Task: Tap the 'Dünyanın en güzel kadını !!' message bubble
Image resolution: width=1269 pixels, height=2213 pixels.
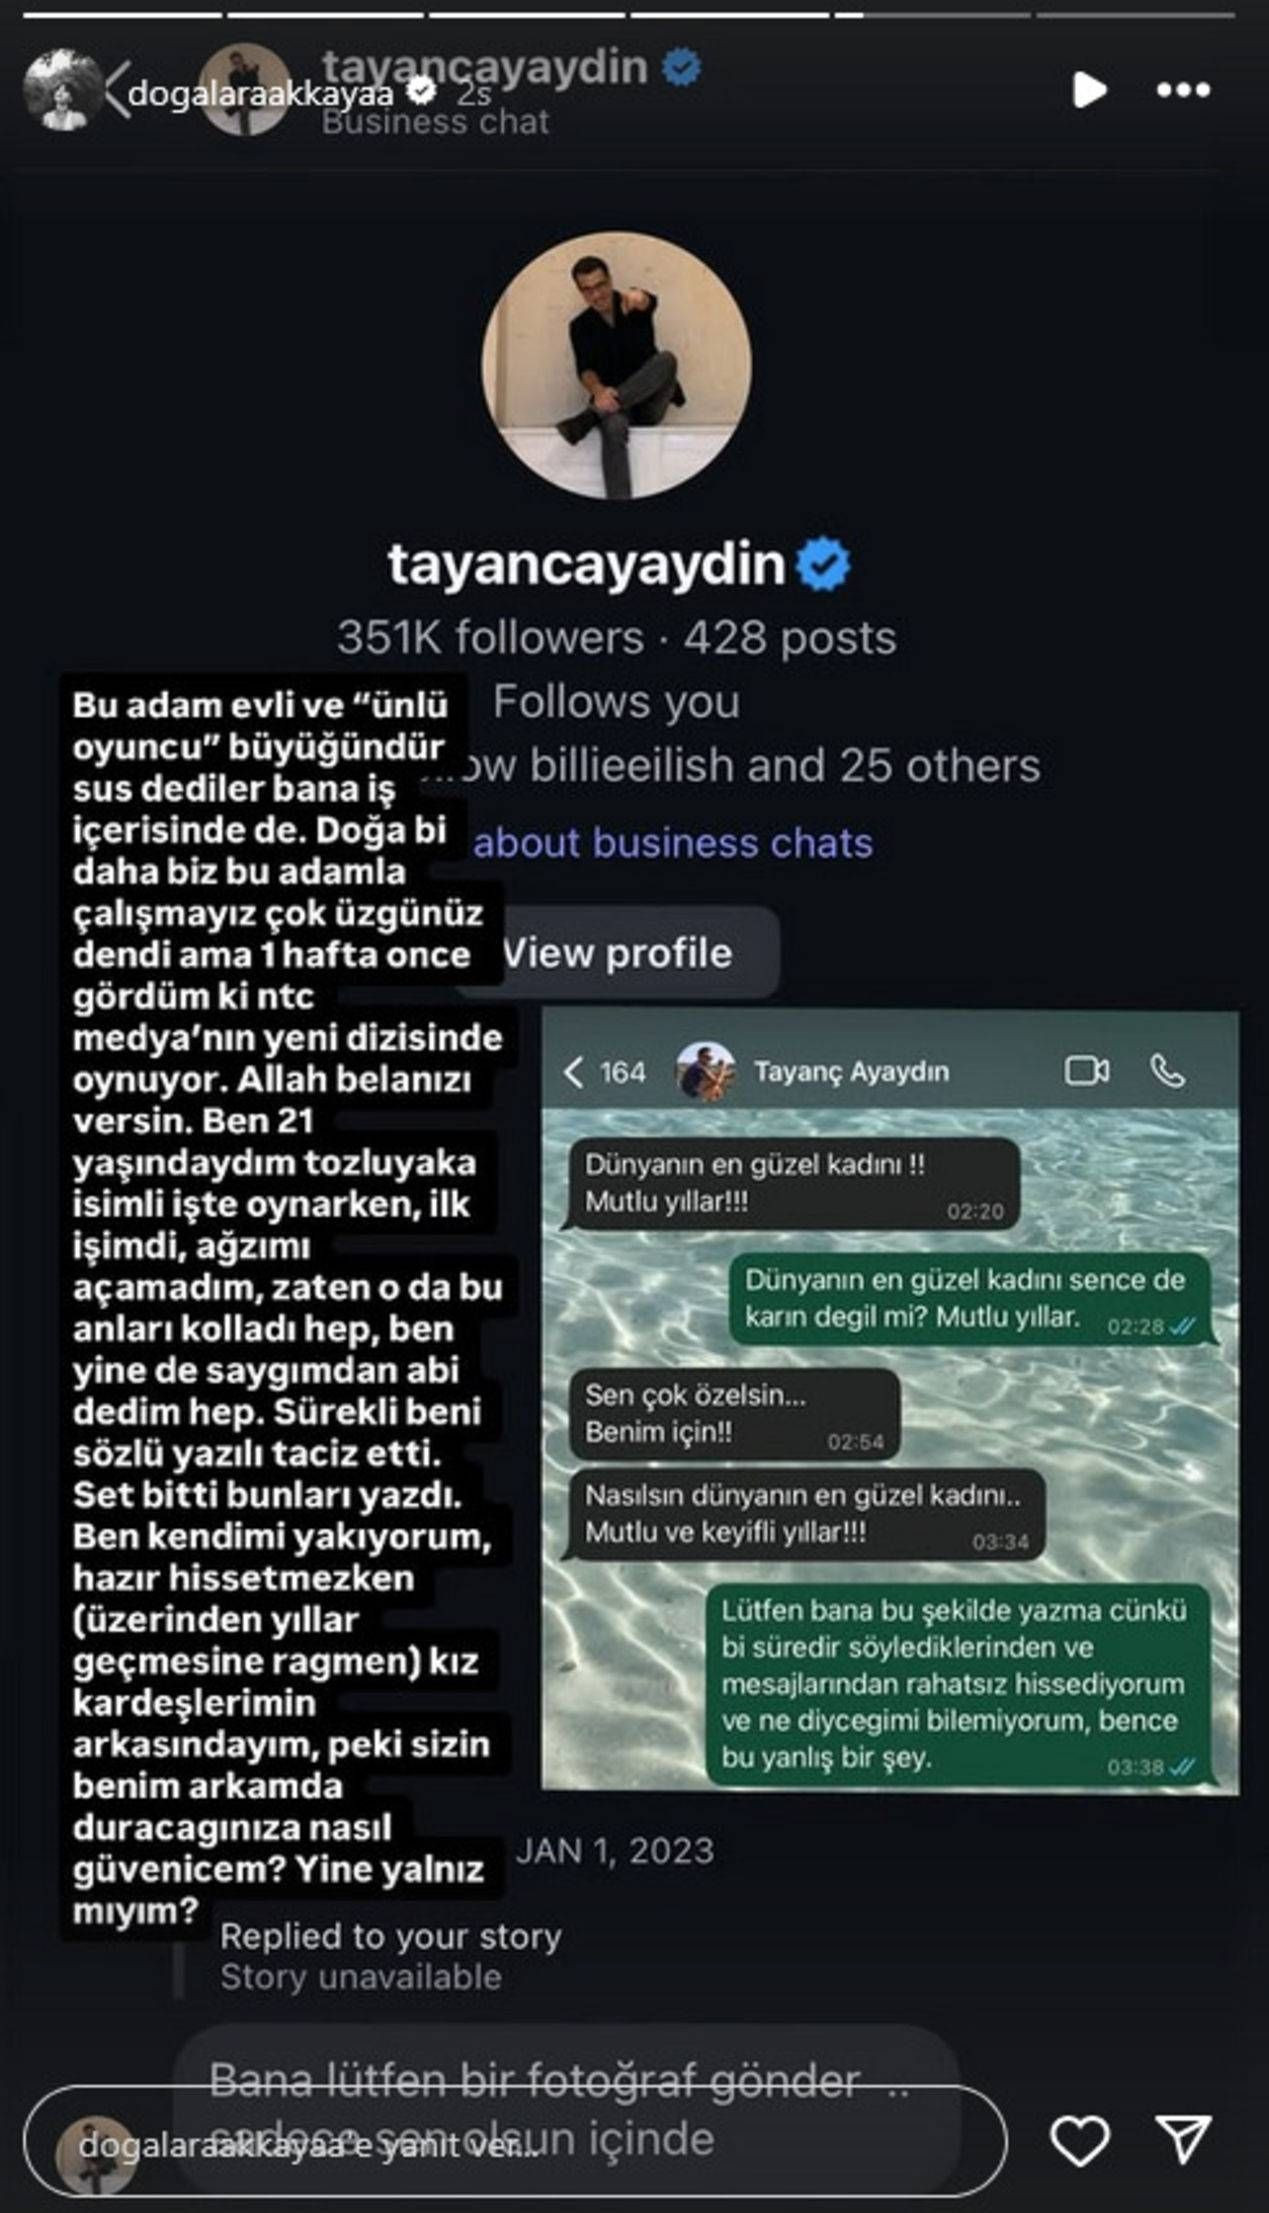Action: 790,1185
